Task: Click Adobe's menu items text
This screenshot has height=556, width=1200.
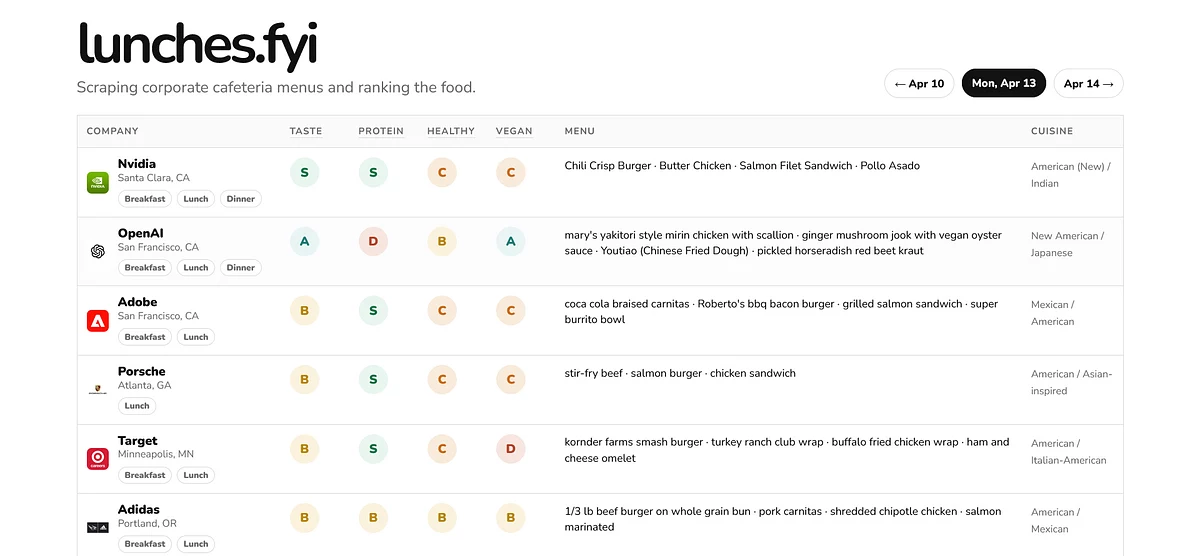Action: click(781, 311)
